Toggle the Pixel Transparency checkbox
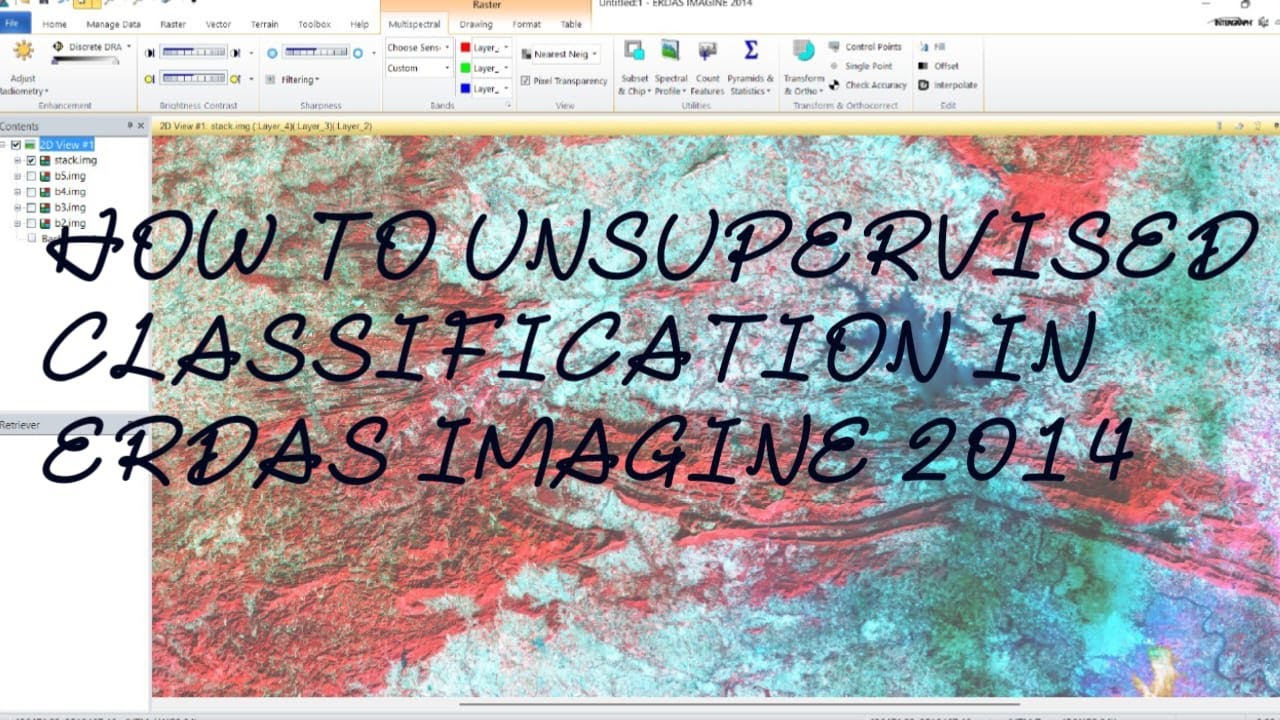 pyautogui.click(x=525, y=81)
